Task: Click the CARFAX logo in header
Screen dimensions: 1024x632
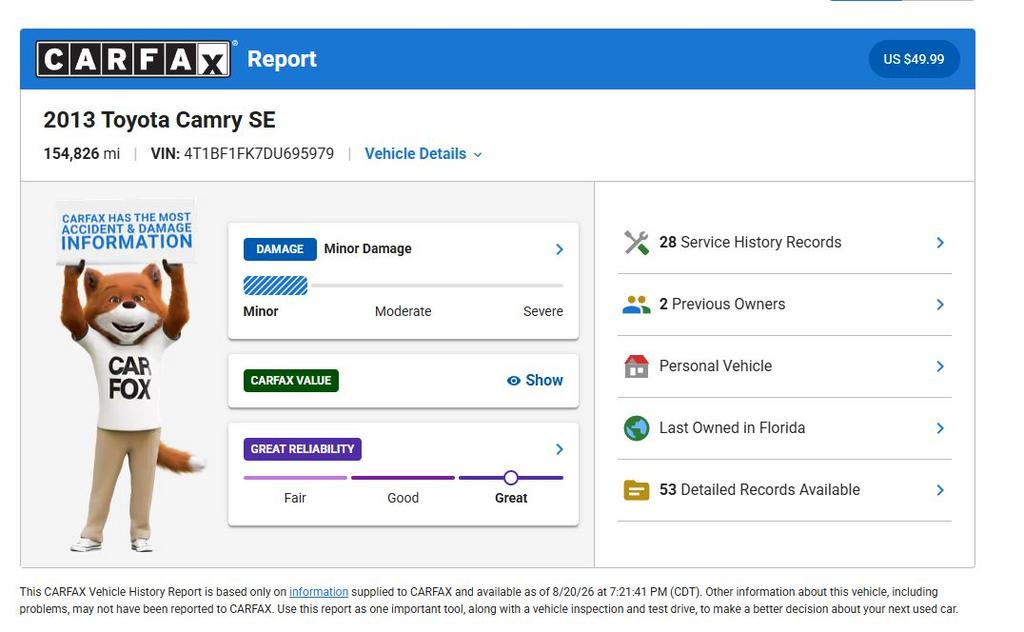Action: click(133, 59)
